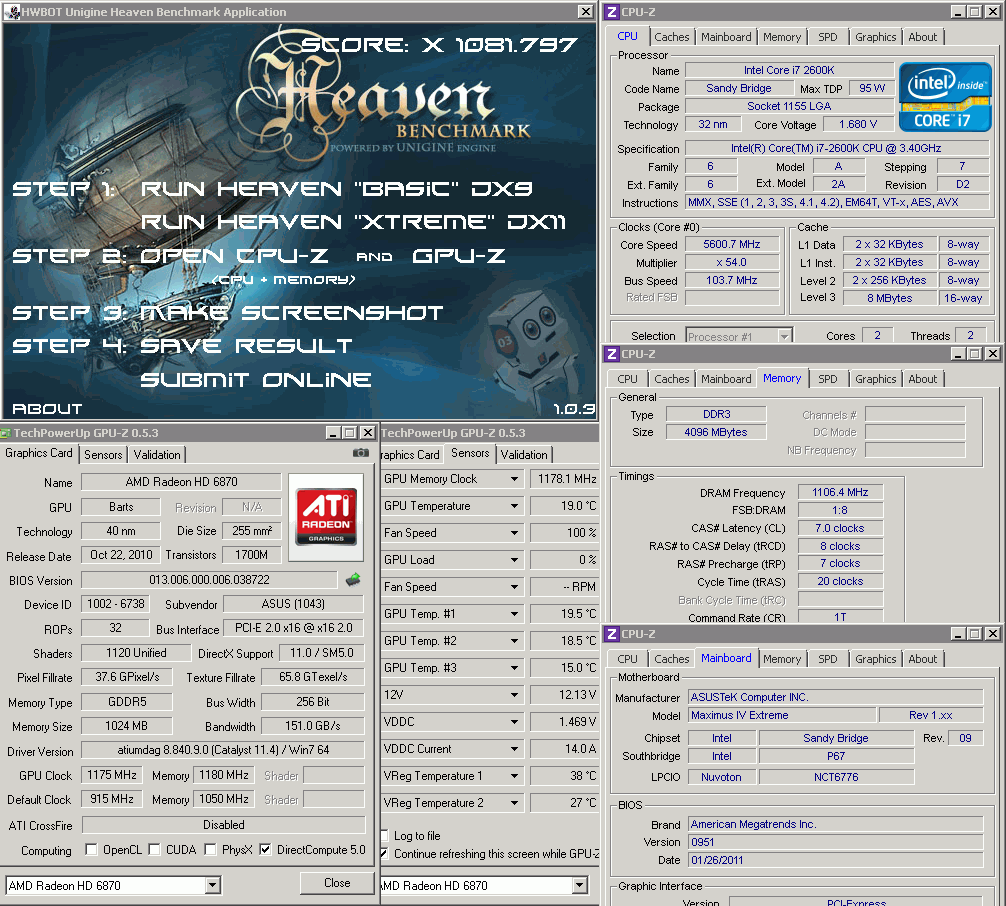The width and height of the screenshot is (1006, 906).
Task: Click the Close button in GPU-Z
Action: (x=337, y=883)
